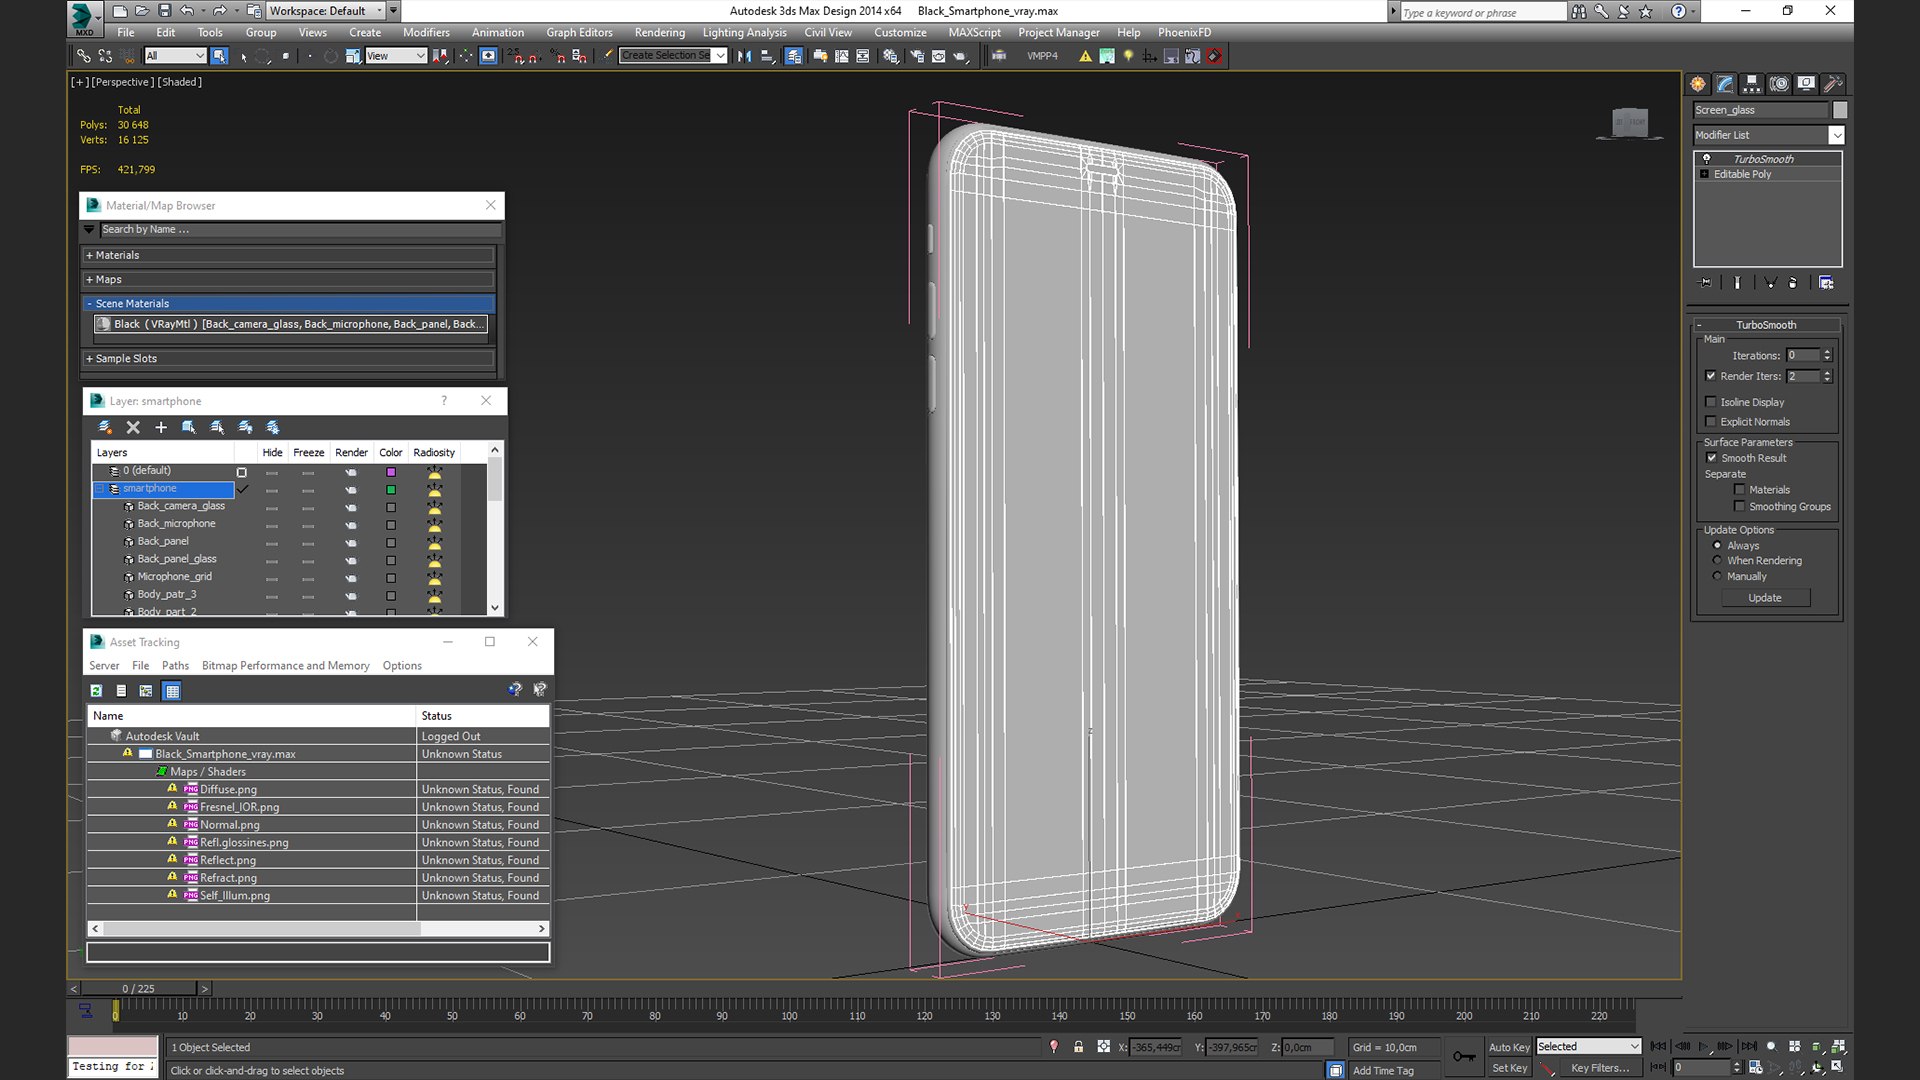Open the Selected key filter dropdown

1589,1047
